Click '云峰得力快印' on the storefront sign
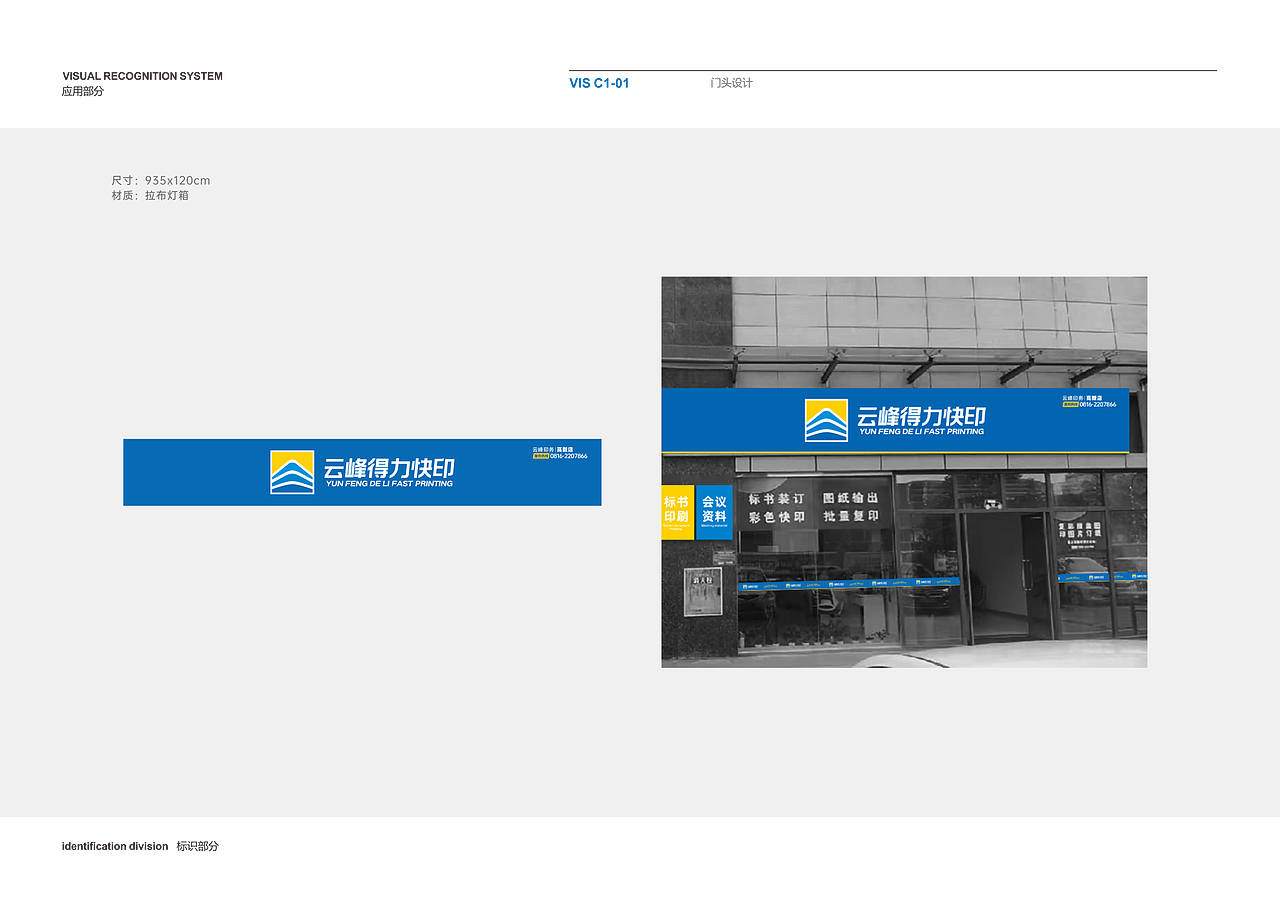This screenshot has height=905, width=1280. click(x=922, y=416)
